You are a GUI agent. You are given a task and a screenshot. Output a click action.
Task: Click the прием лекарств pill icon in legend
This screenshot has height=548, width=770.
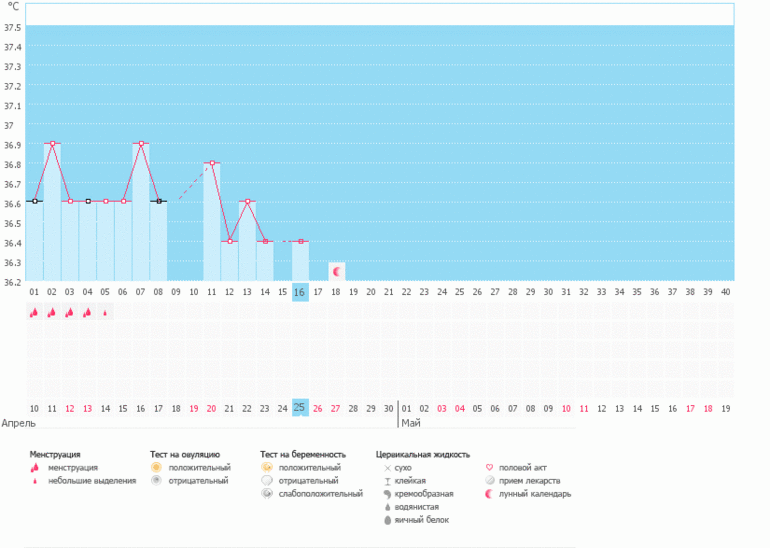[489, 480]
